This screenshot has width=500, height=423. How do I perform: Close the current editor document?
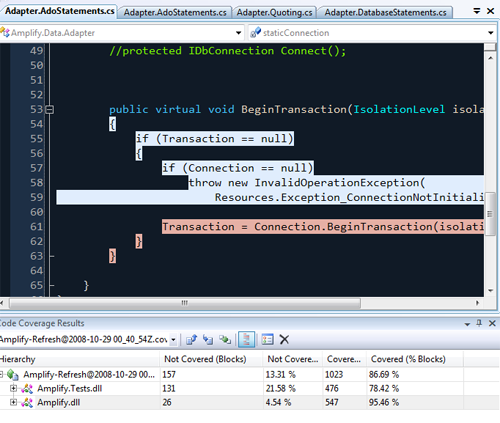point(490,11)
